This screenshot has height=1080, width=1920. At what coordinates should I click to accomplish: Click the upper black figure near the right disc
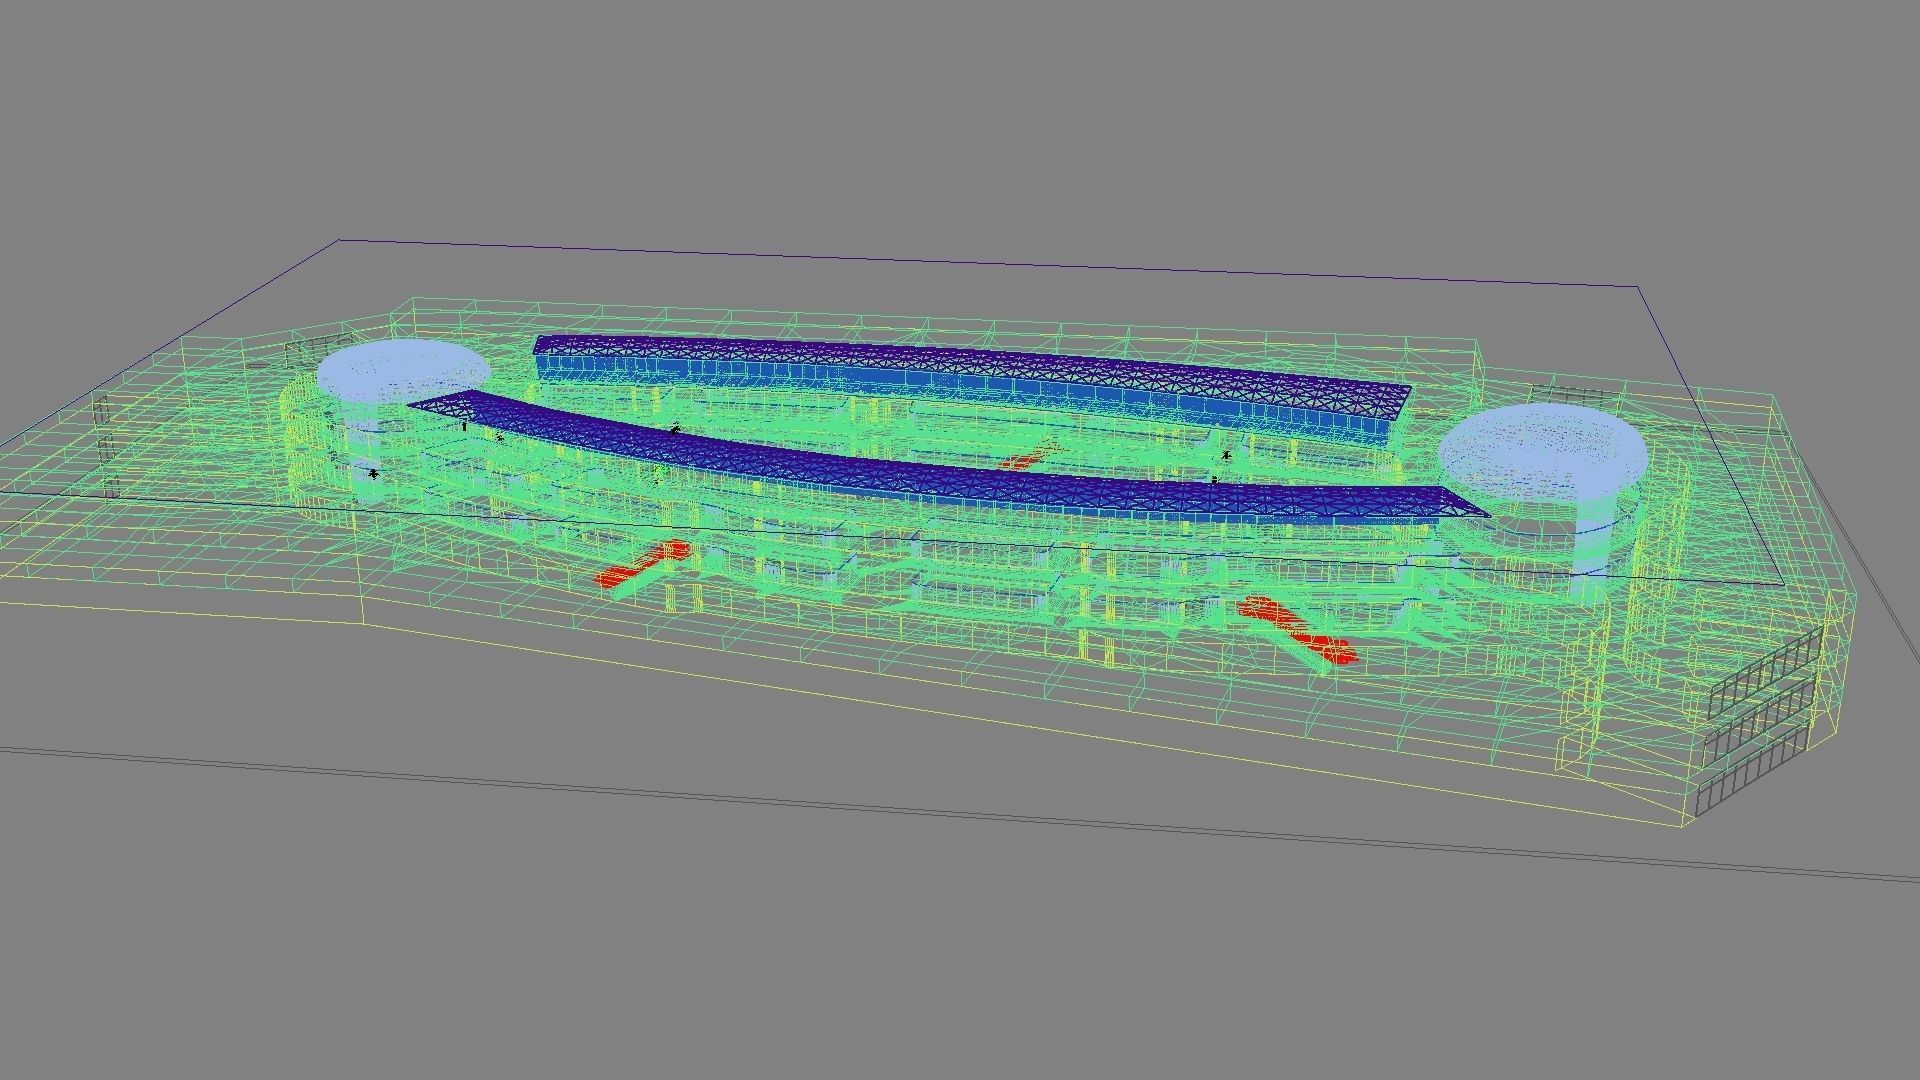(1227, 456)
